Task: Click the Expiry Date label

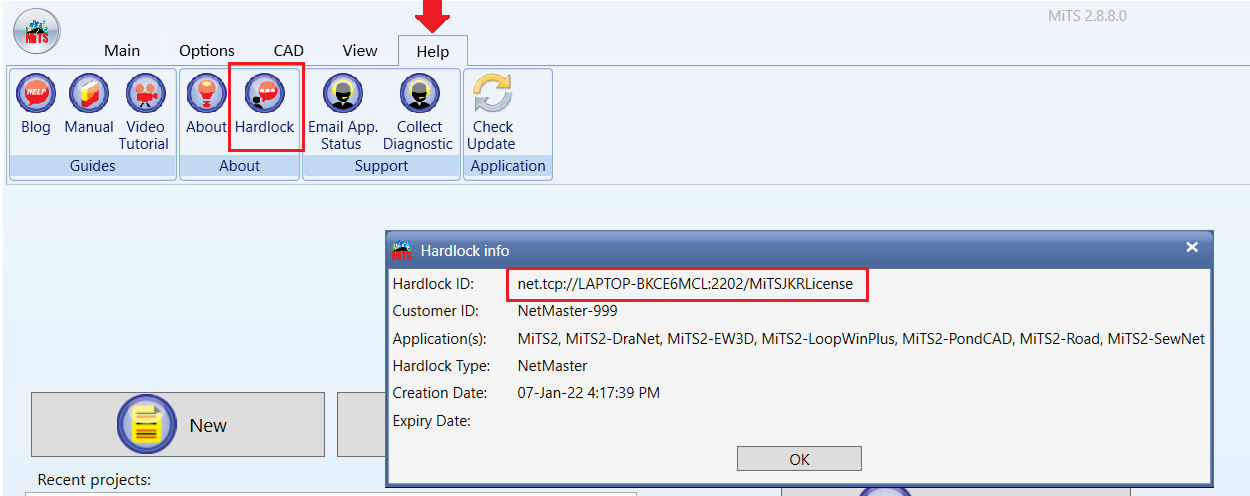Action: [x=432, y=421]
